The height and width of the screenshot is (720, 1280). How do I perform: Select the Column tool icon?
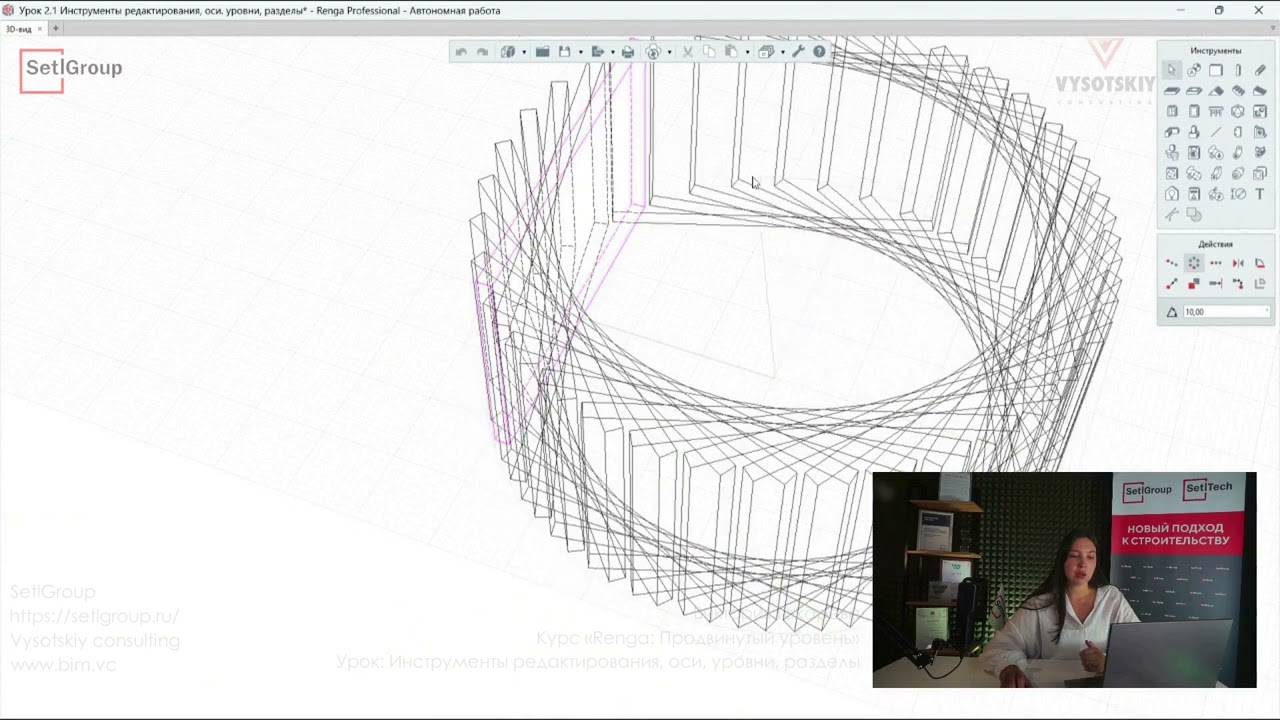click(x=1238, y=70)
